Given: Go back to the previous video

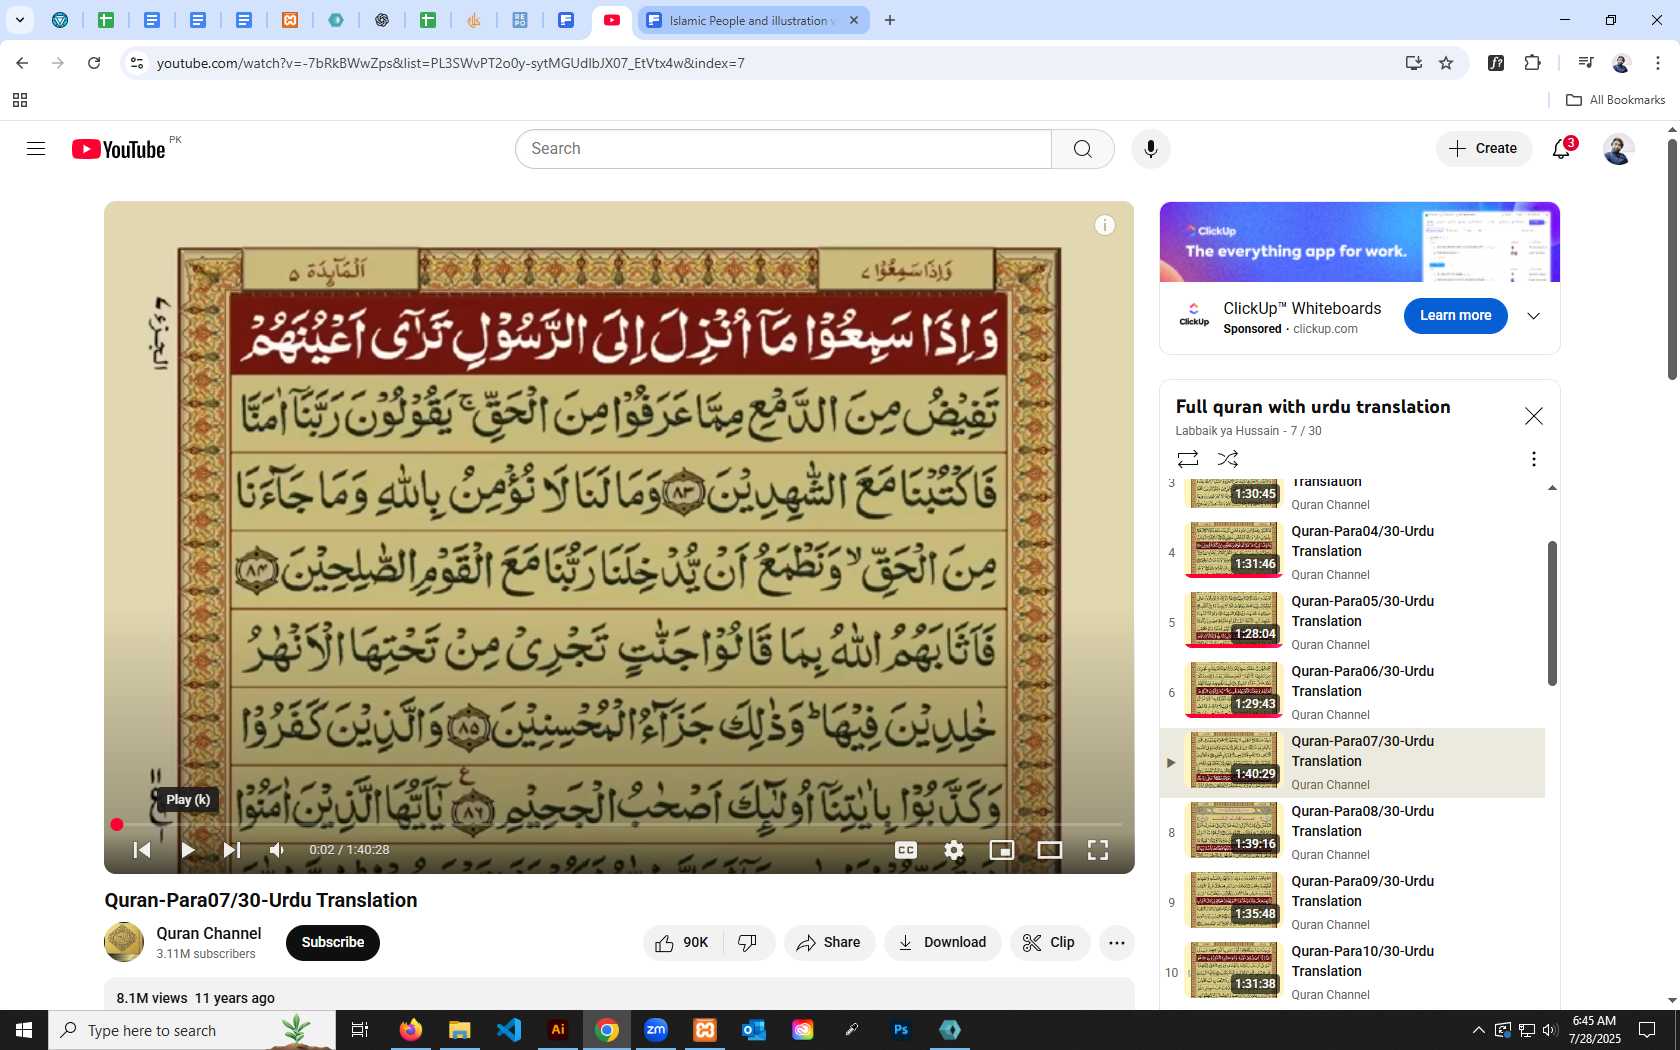Looking at the screenshot, I should [x=142, y=850].
